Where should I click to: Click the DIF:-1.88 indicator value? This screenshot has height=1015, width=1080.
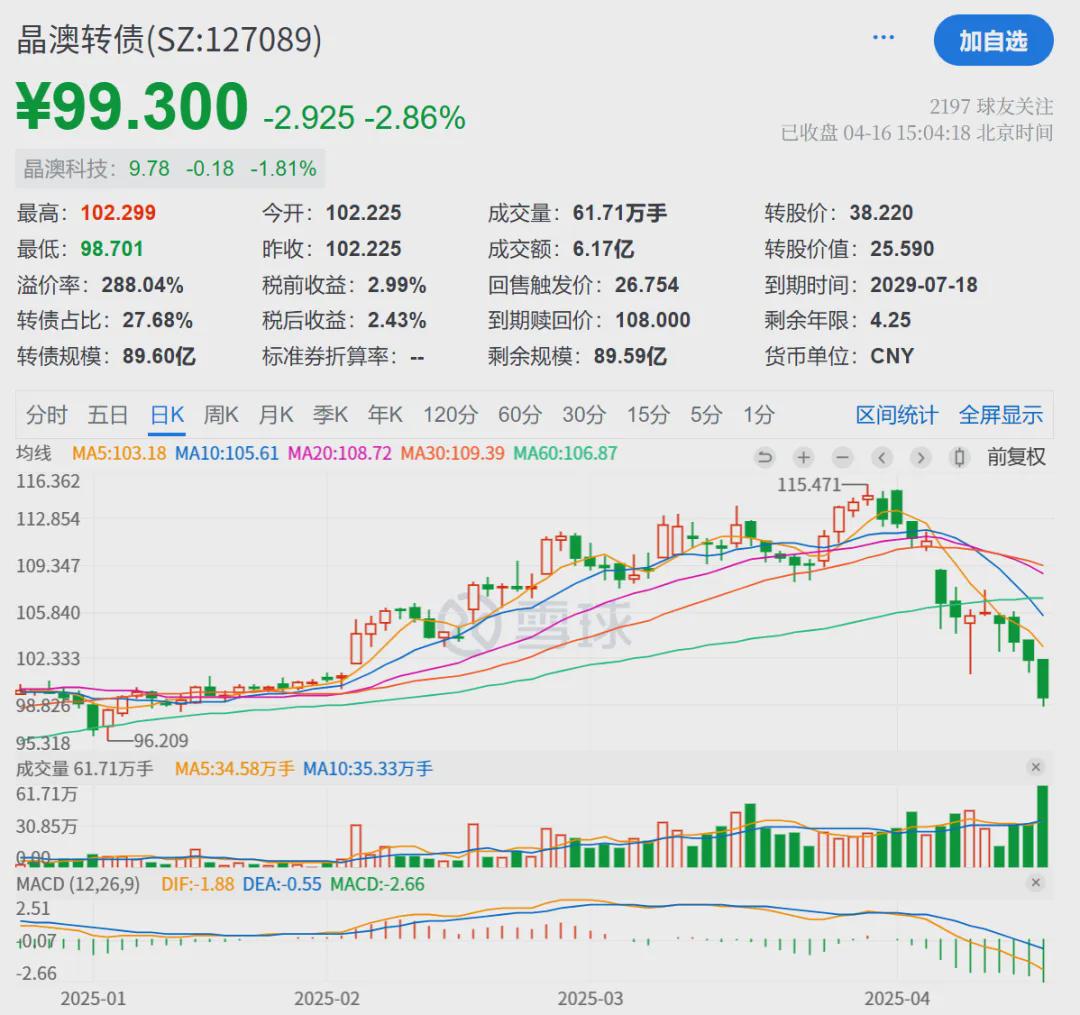point(198,884)
